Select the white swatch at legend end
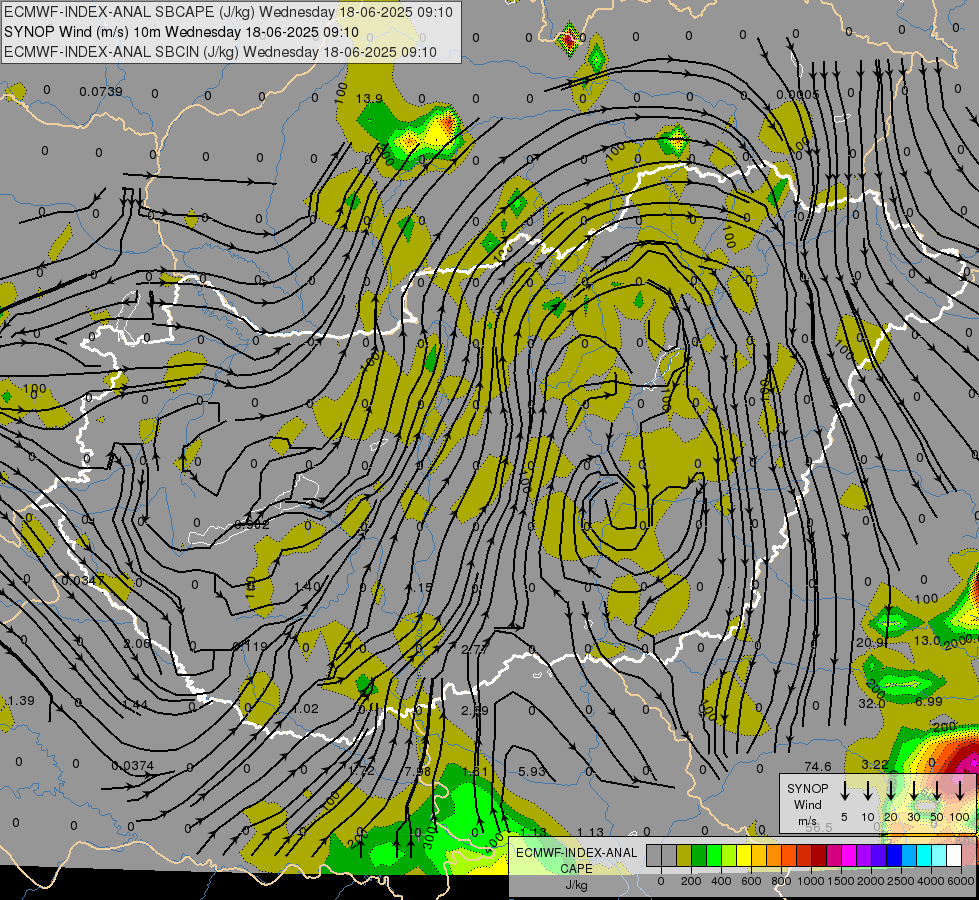 click(953, 855)
